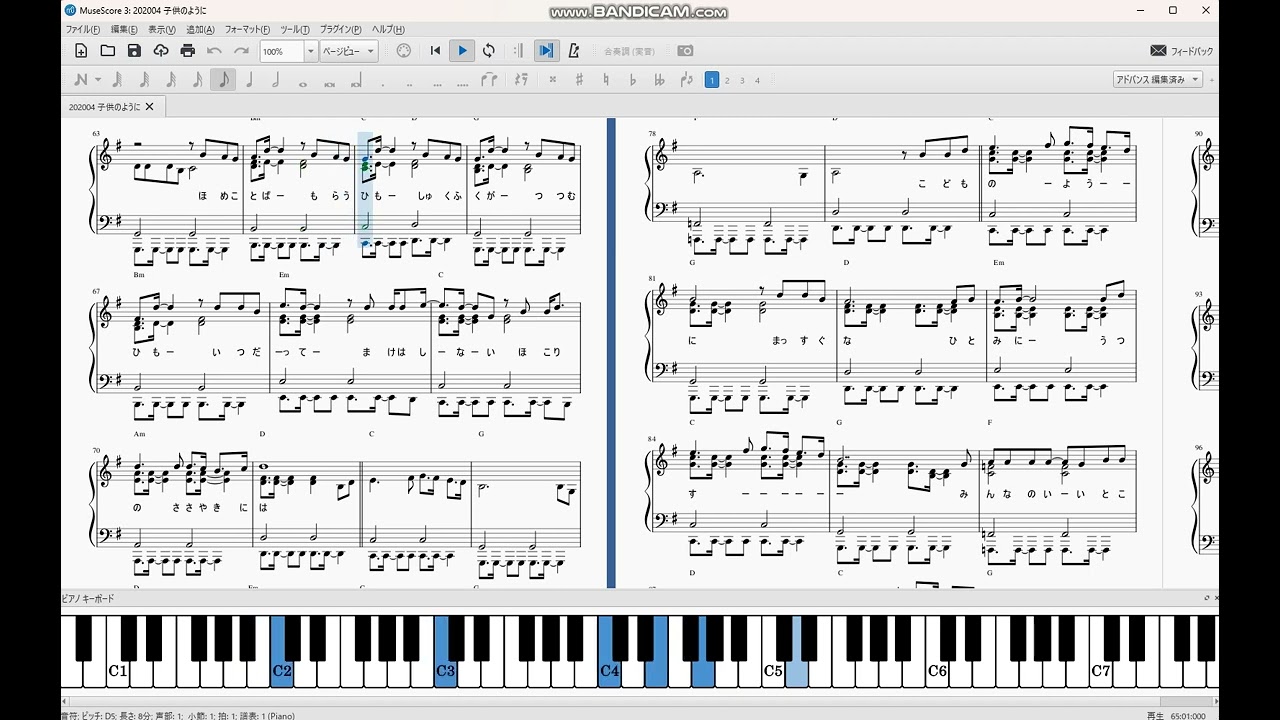Open the 追加(A) menu
1280x720 pixels.
[x=200, y=30]
